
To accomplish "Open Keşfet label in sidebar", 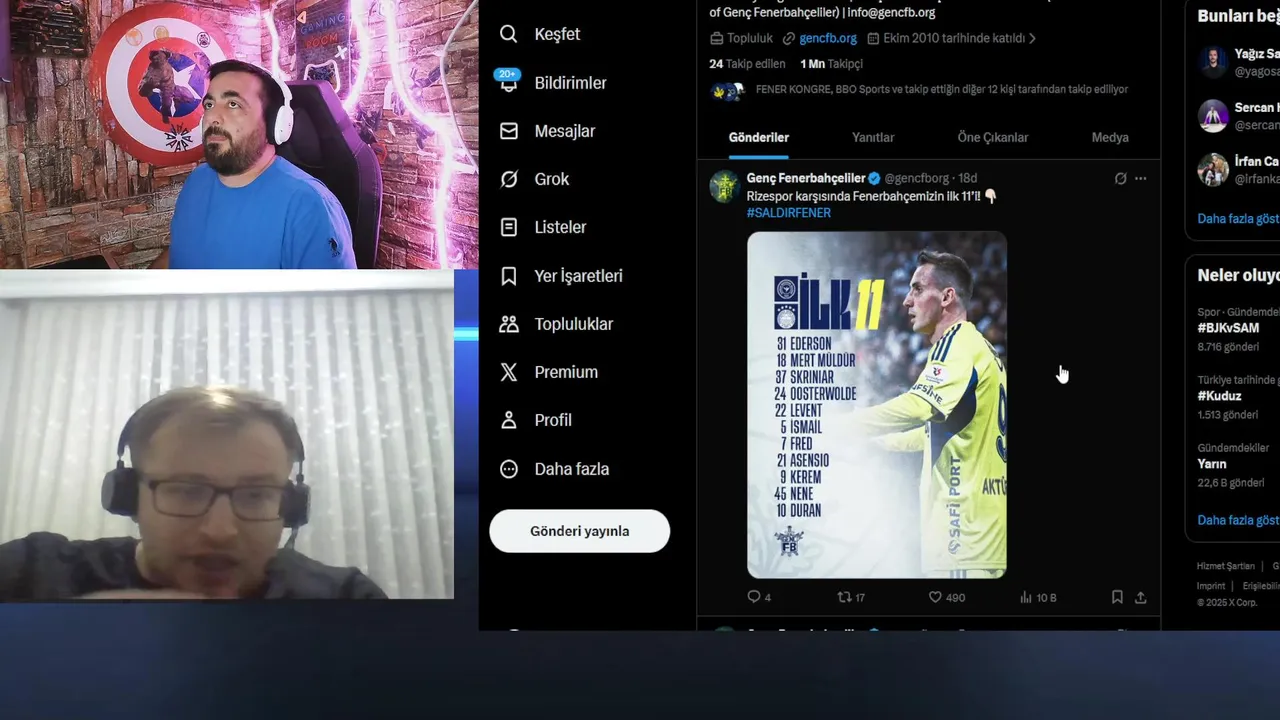I will point(557,34).
